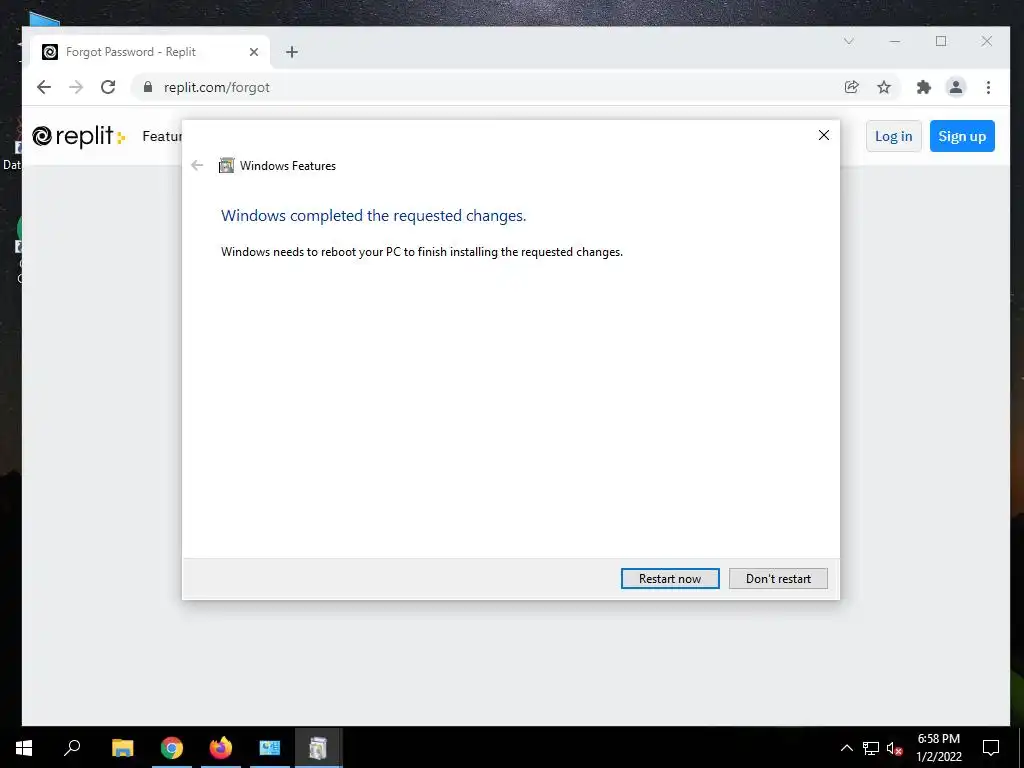1024x768 pixels.
Task: Choose Don't restart in Windows Features
Action: (778, 579)
